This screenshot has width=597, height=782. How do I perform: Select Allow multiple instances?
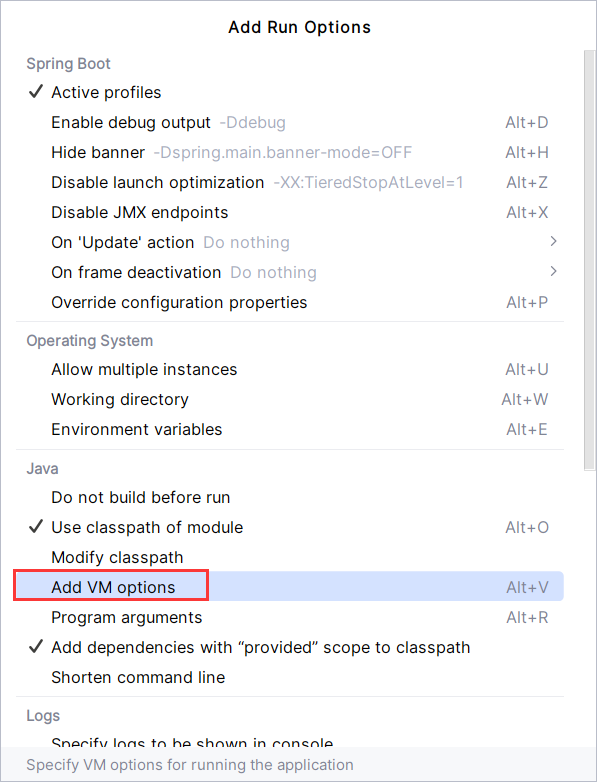[290, 370]
